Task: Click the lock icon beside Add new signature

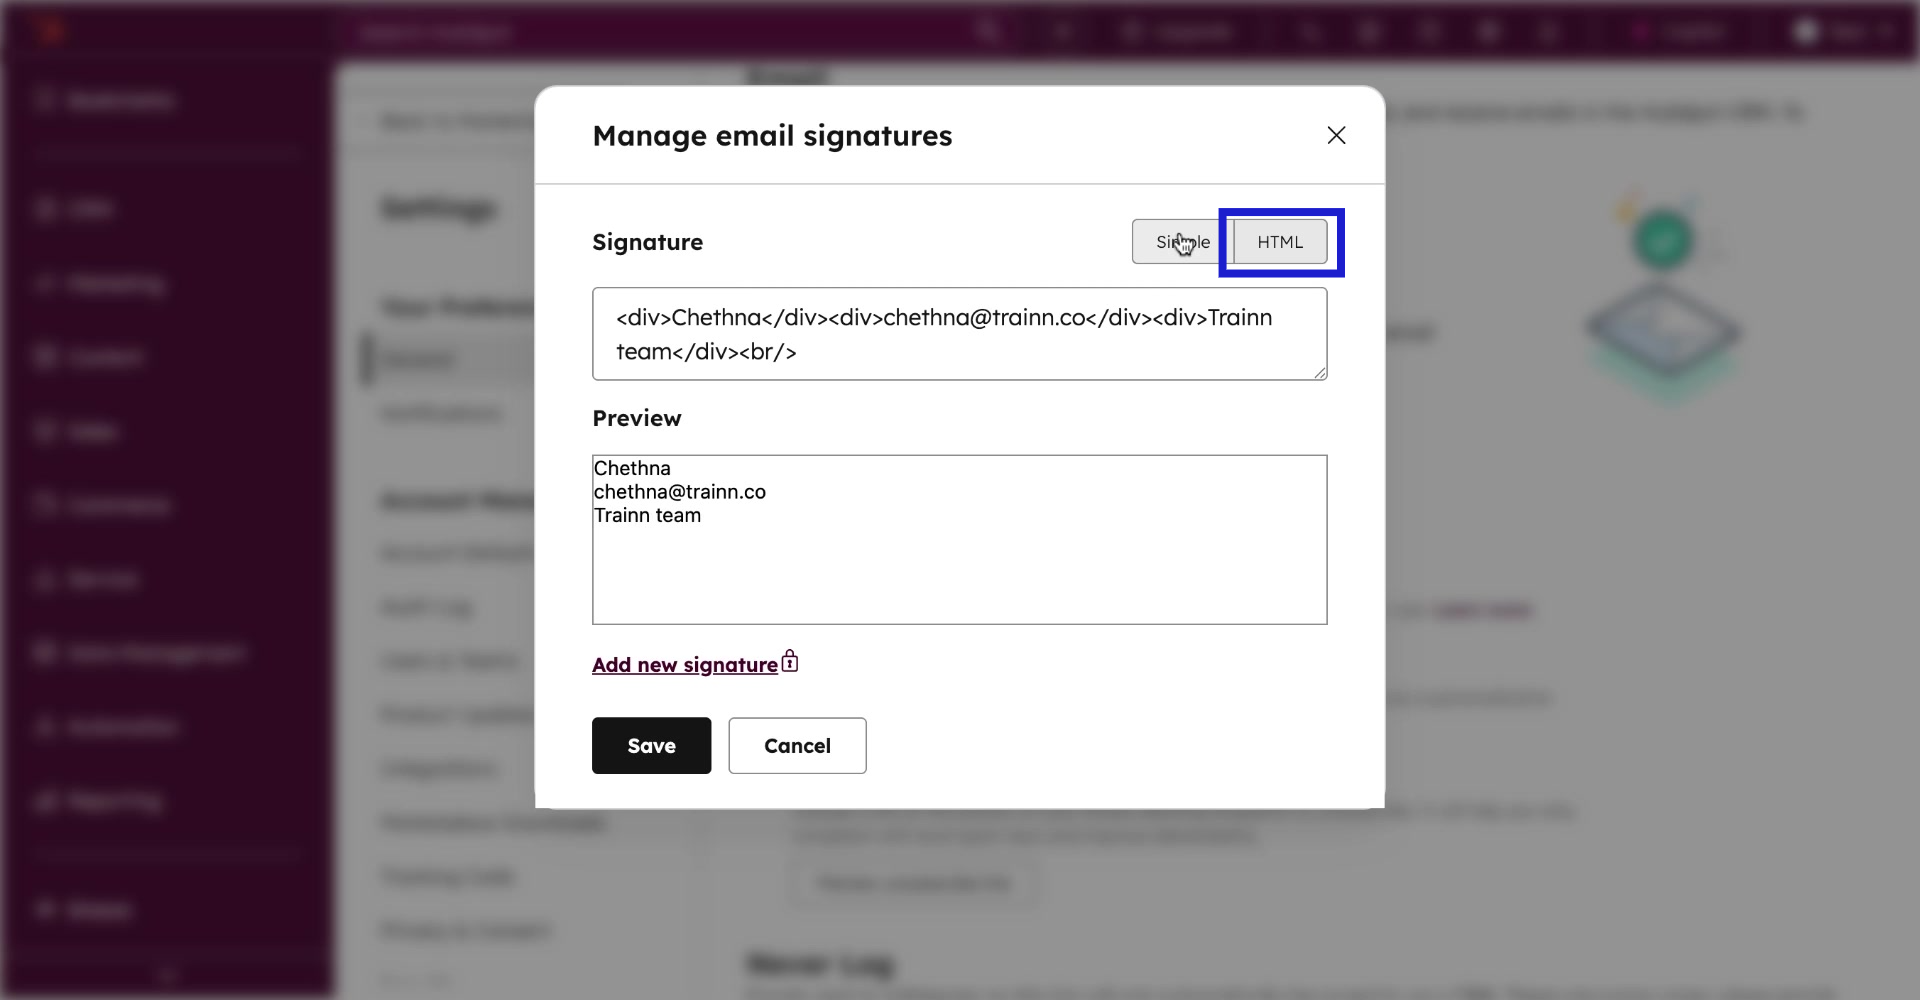Action: point(789,661)
